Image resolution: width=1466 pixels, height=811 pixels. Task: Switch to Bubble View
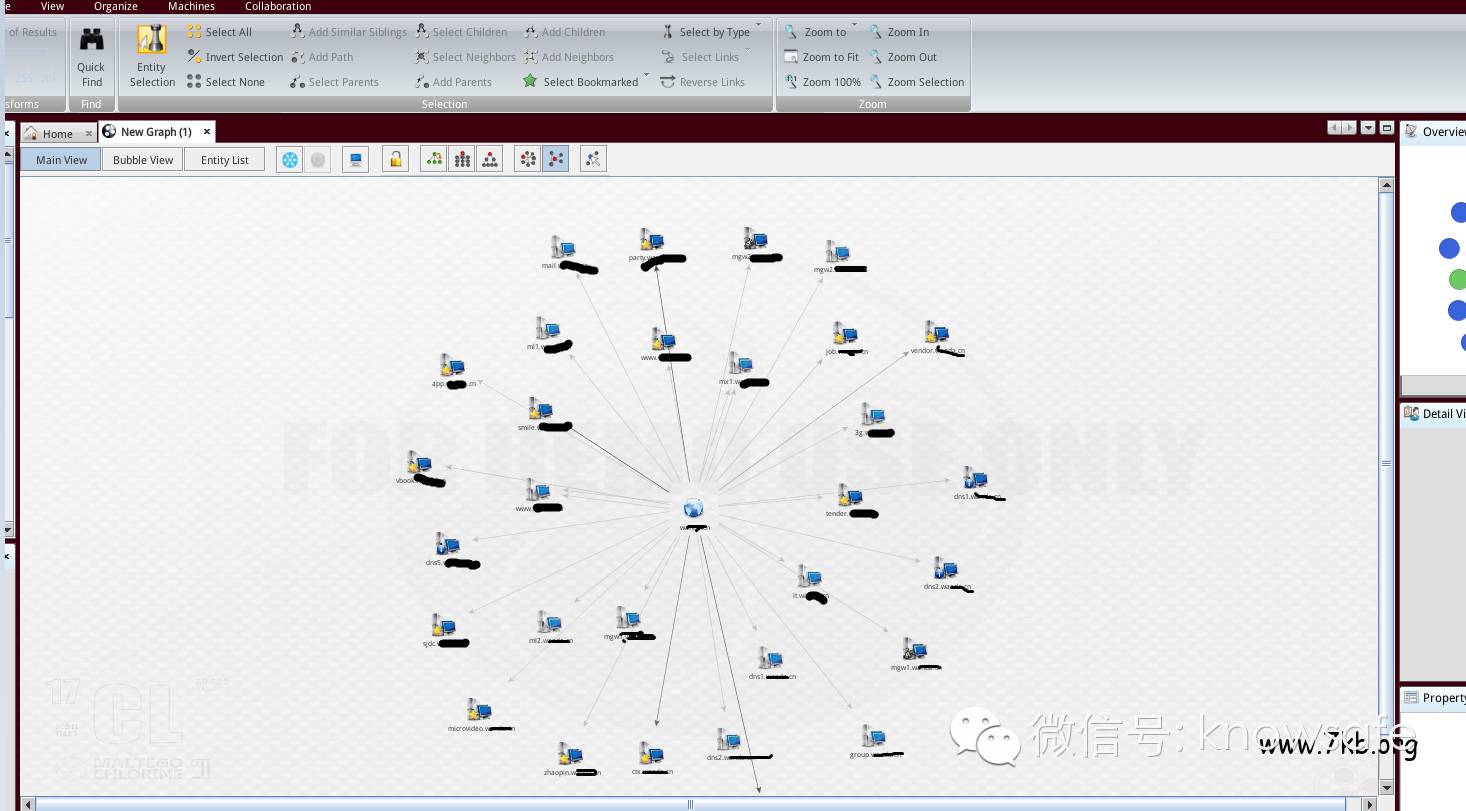(143, 159)
